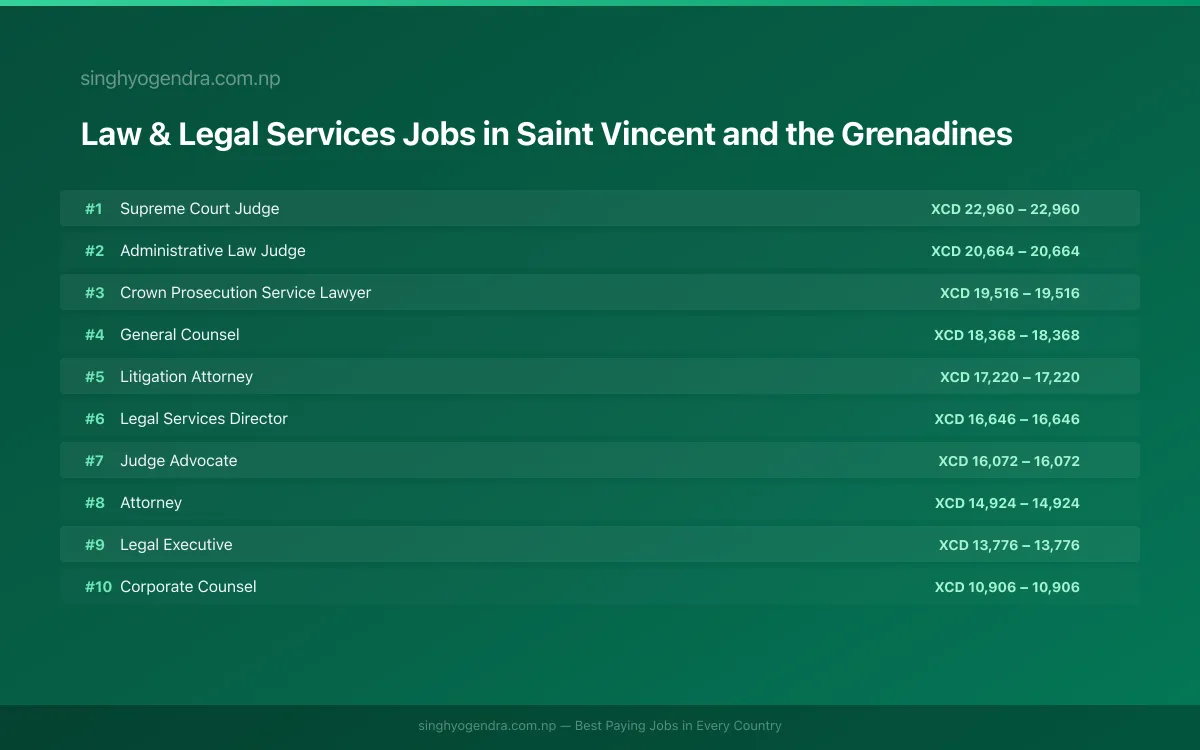Select the Legal Executive job title
Screen dimensions: 1200x750
pos(176,545)
